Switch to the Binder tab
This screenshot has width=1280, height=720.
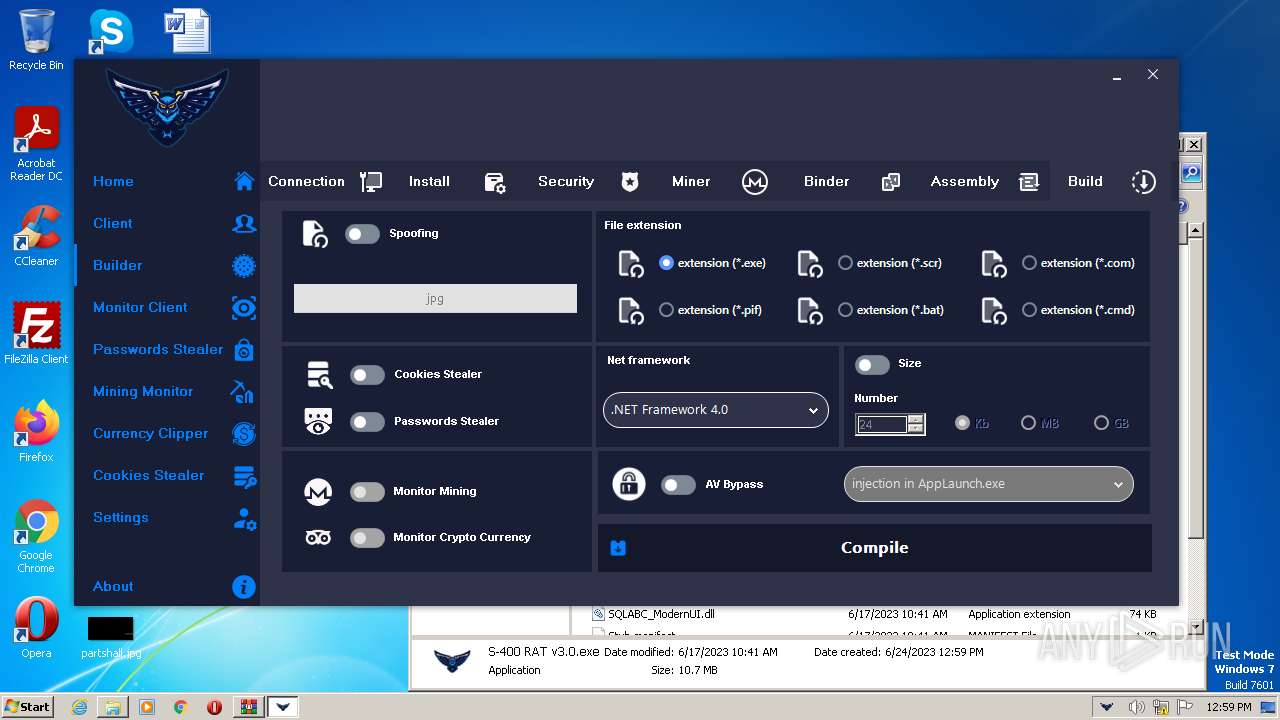[x=827, y=181]
